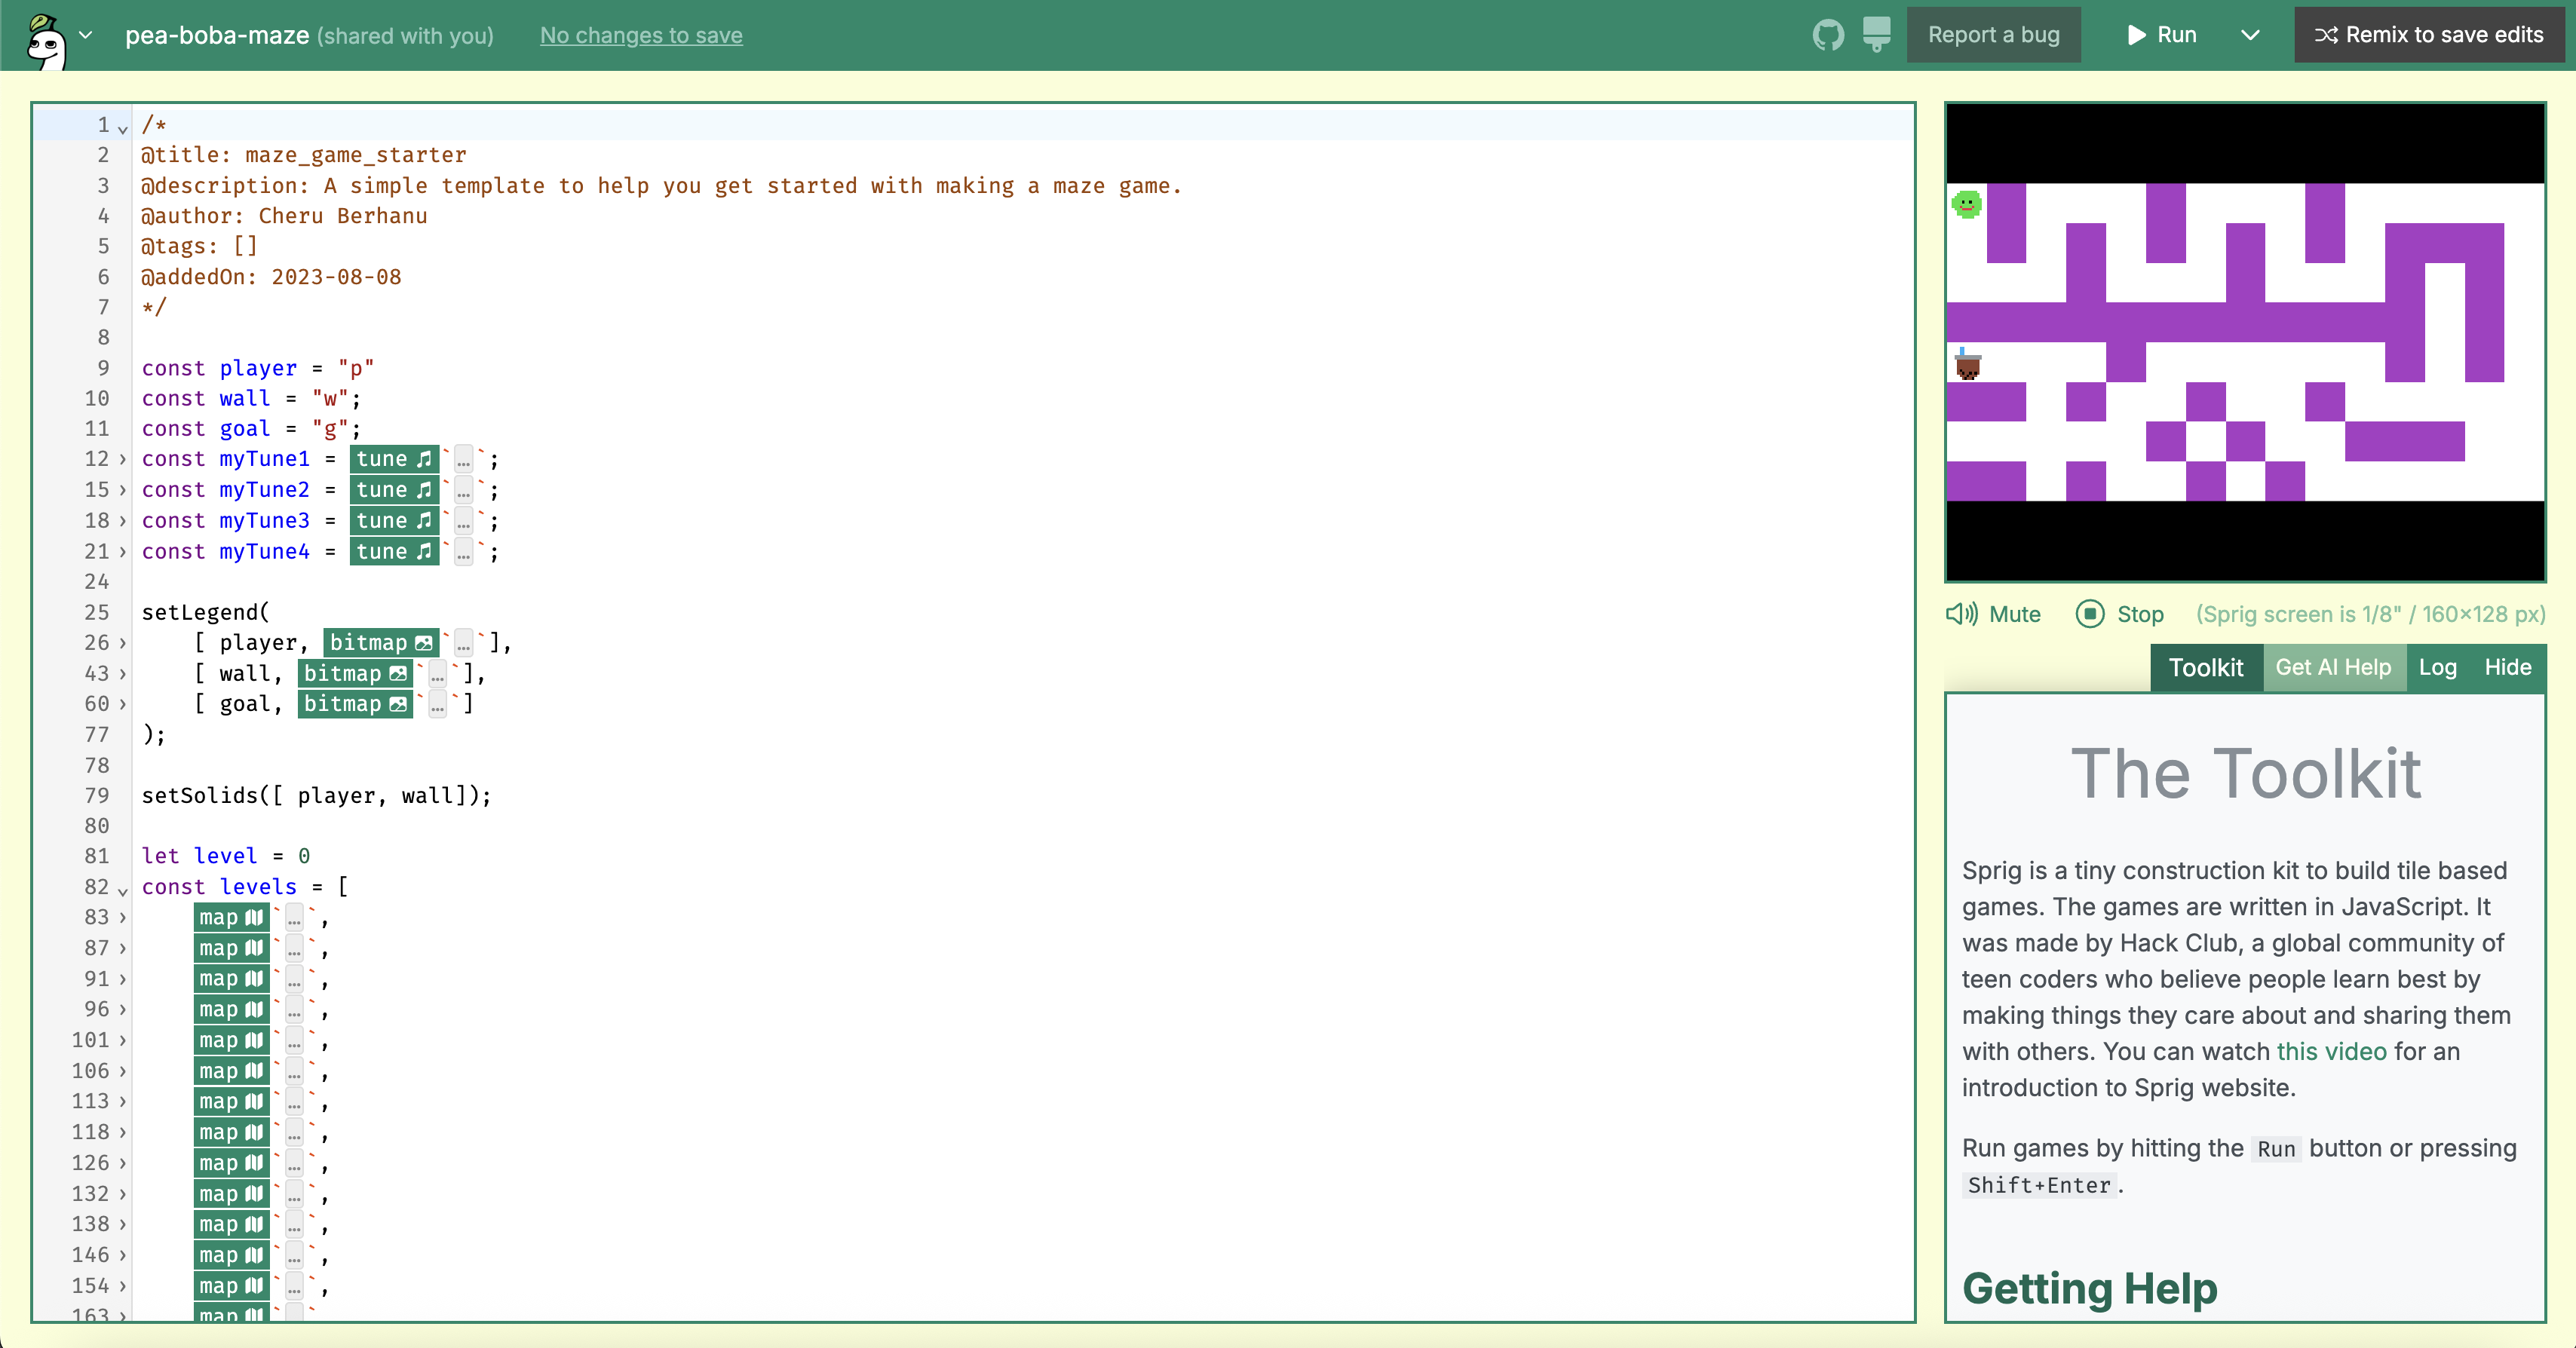Expand the folded myTune2 line 15
Viewport: 2576px width, 1348px height.
[123, 490]
